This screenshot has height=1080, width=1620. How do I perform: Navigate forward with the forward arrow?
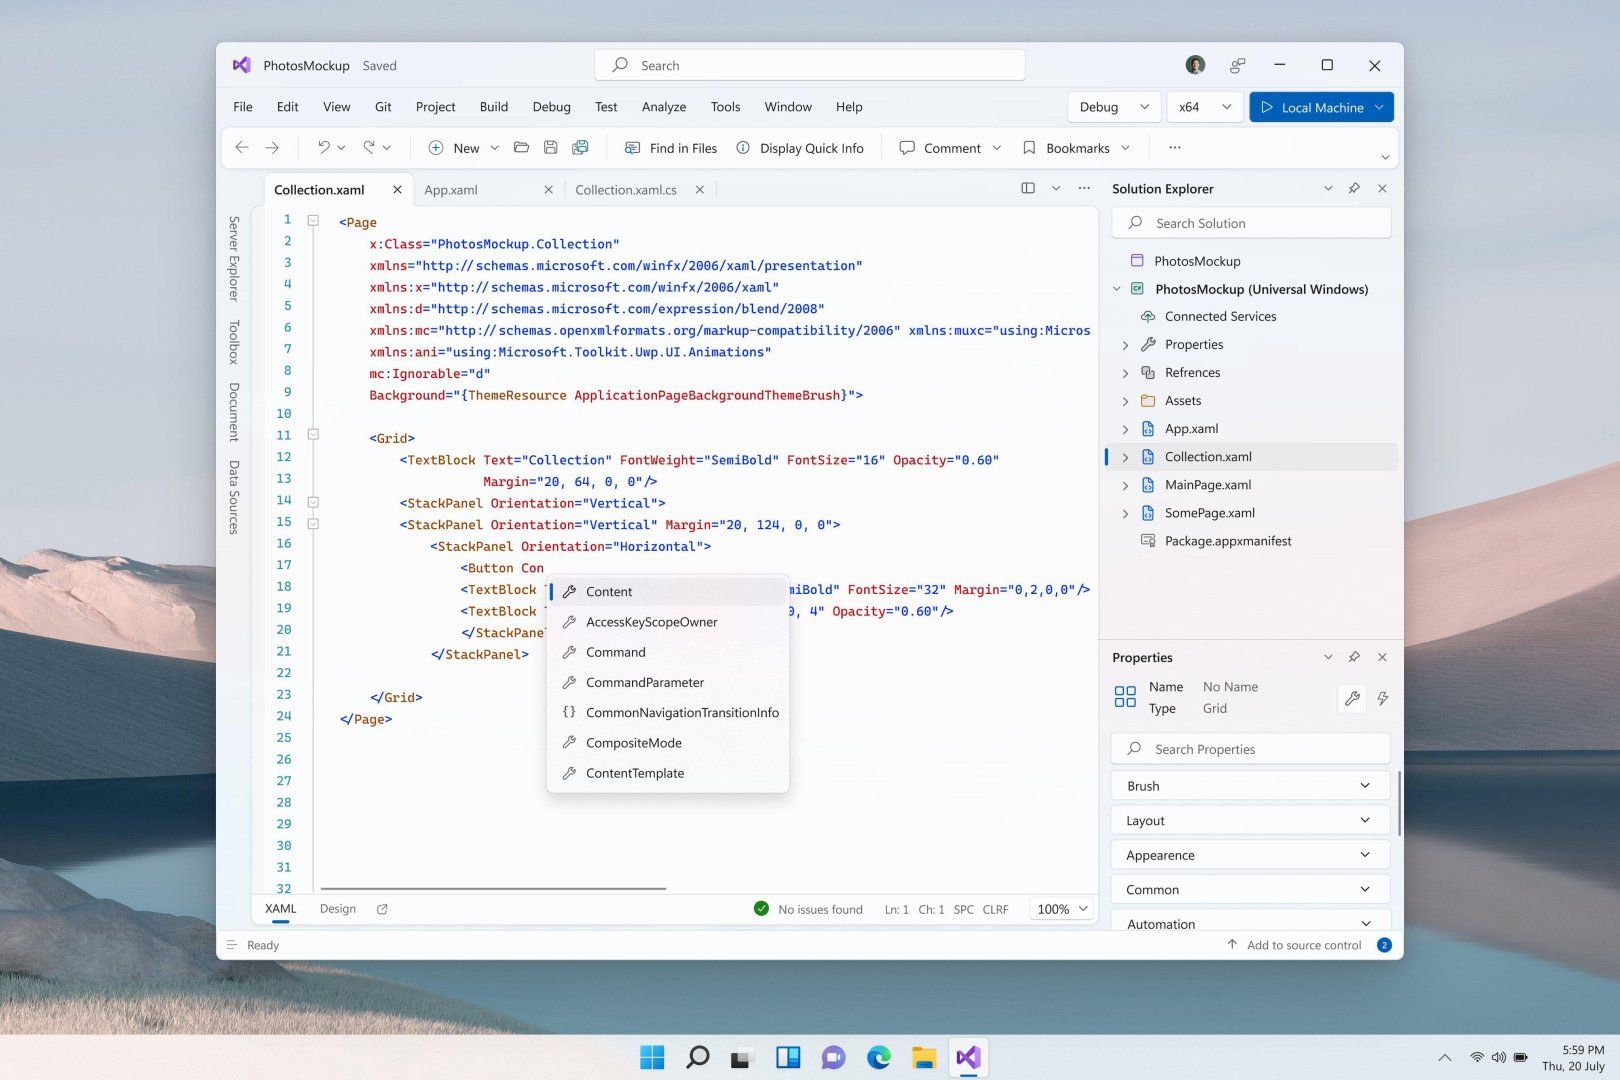[272, 148]
